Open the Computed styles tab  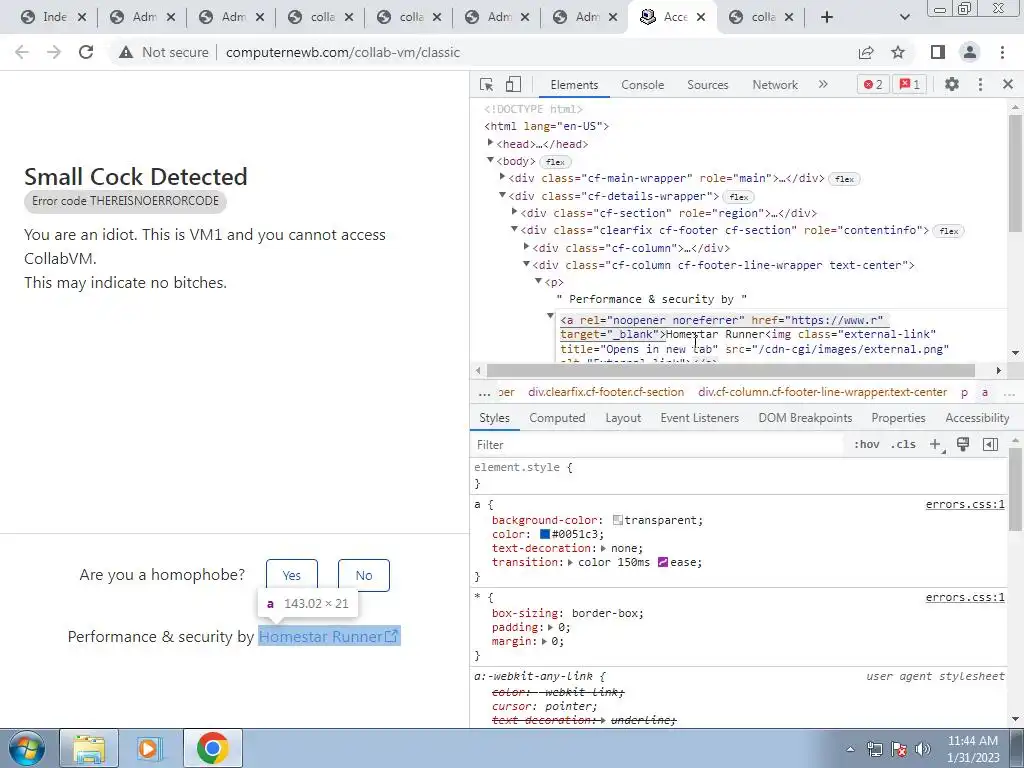click(557, 418)
